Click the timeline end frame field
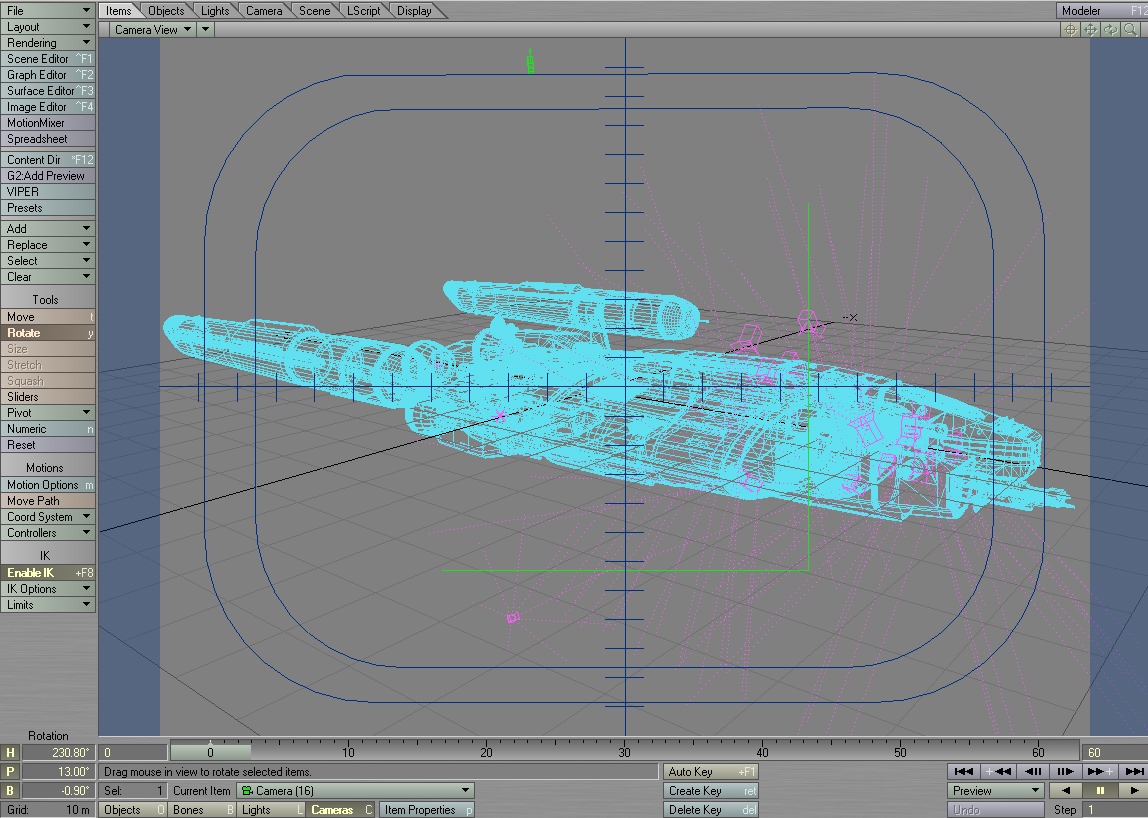This screenshot has width=1148, height=818. [x=1114, y=753]
